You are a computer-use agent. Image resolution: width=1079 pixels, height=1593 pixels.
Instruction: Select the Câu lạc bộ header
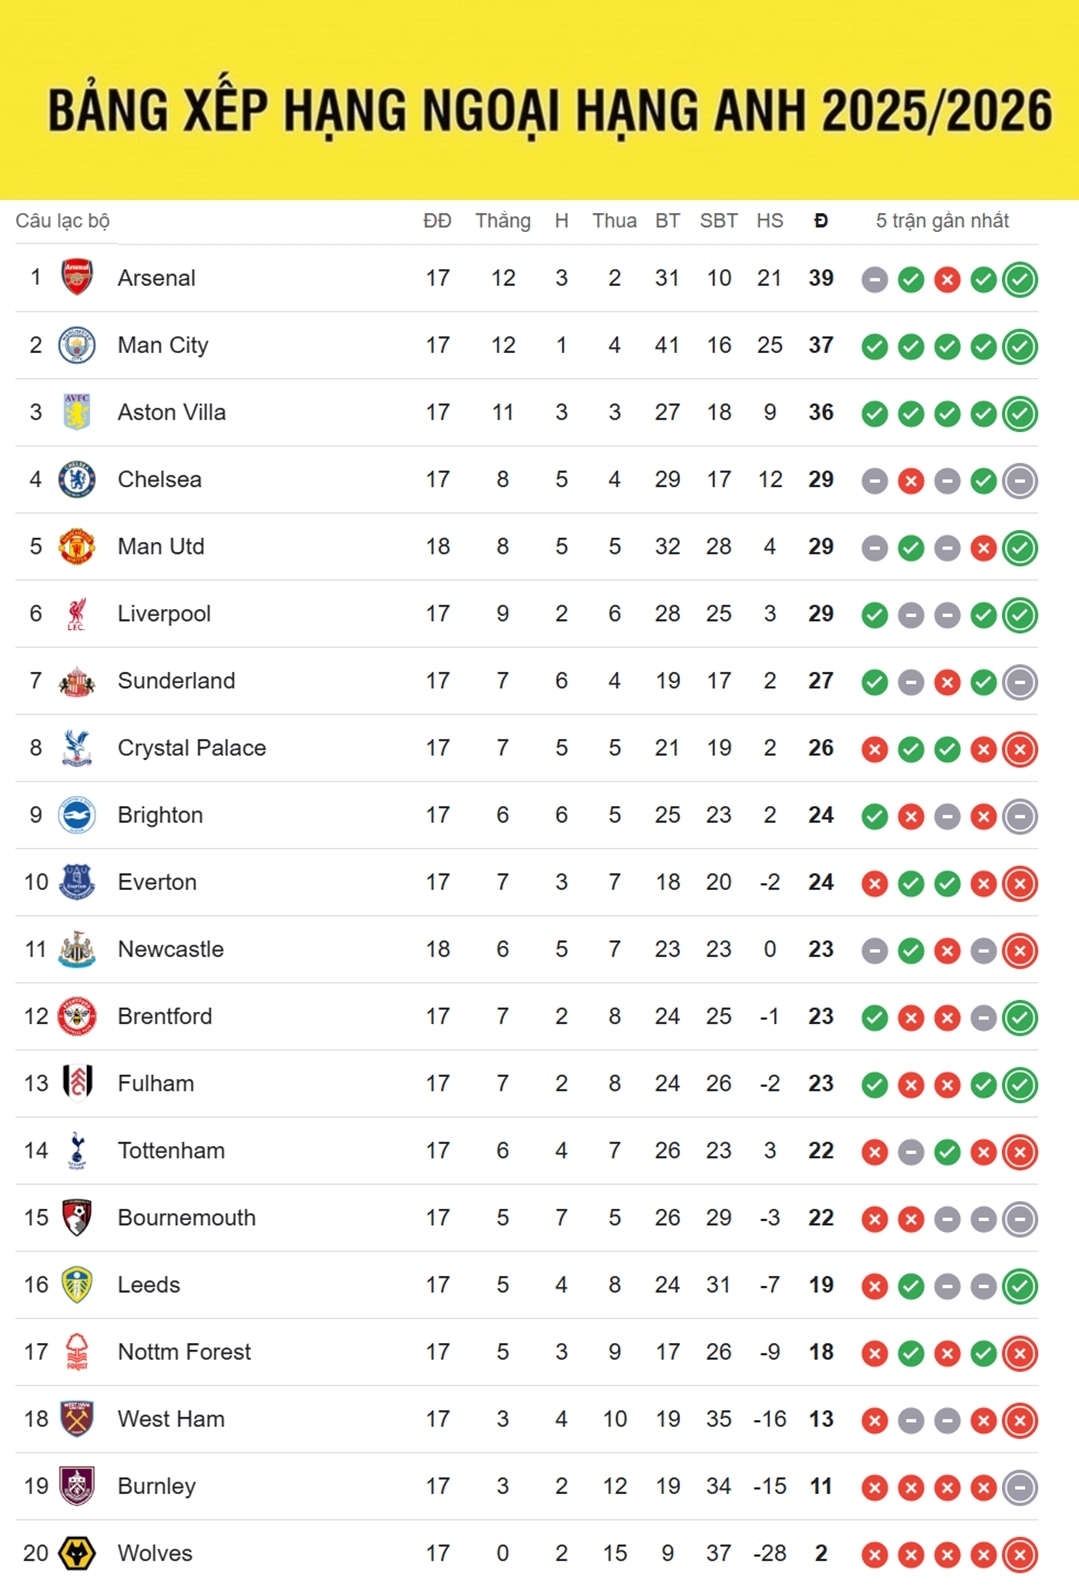tap(63, 221)
